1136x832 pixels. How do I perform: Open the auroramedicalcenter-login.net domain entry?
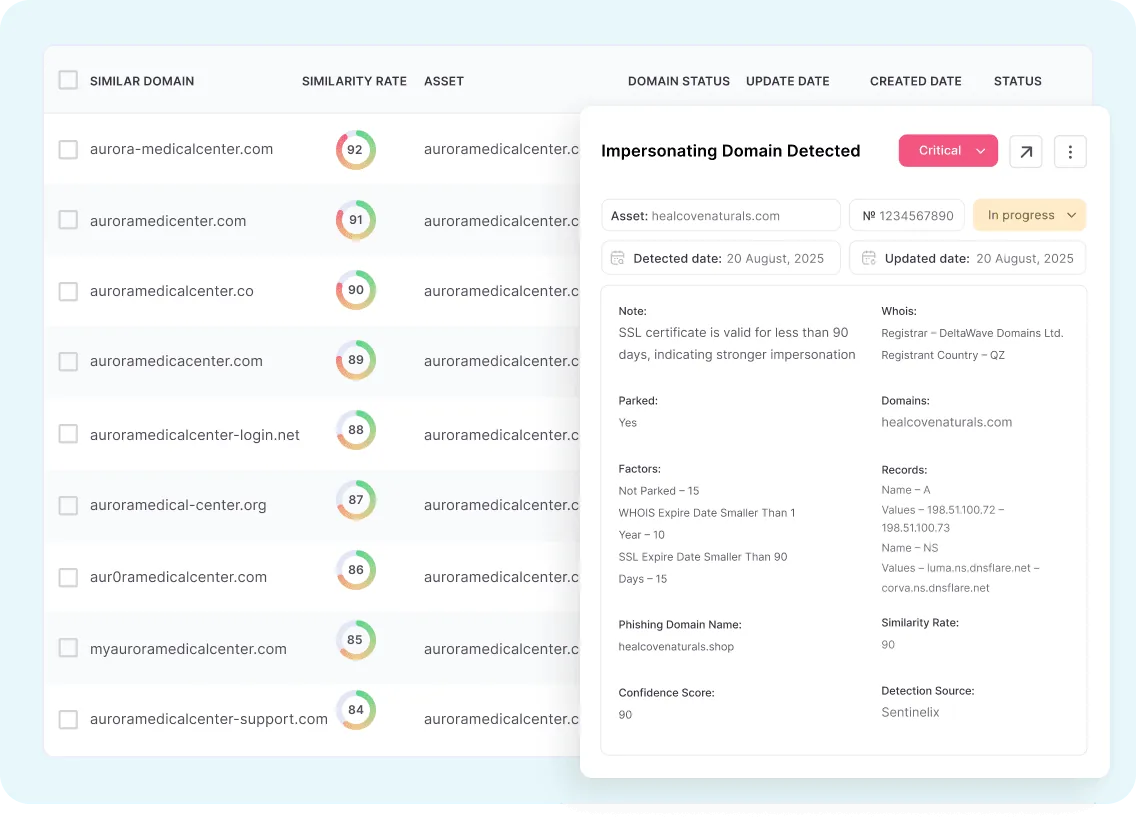pyautogui.click(x=195, y=435)
